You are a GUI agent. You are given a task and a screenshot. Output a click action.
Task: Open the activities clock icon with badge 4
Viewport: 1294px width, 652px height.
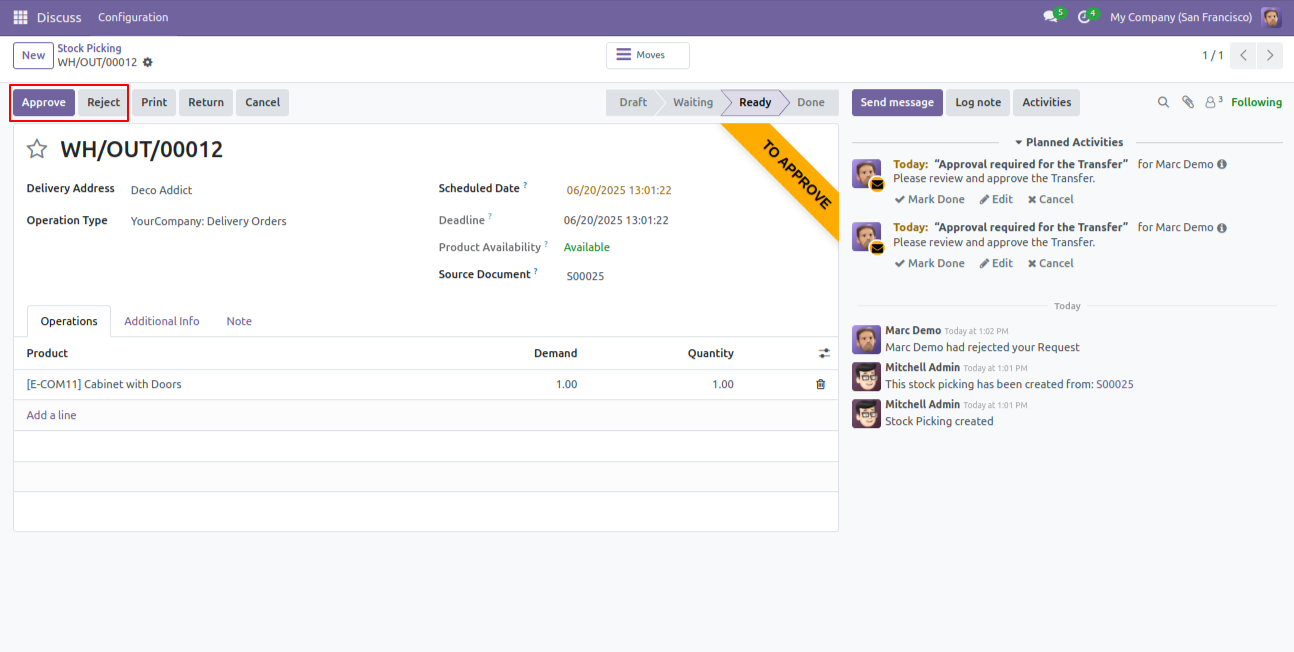click(1084, 17)
